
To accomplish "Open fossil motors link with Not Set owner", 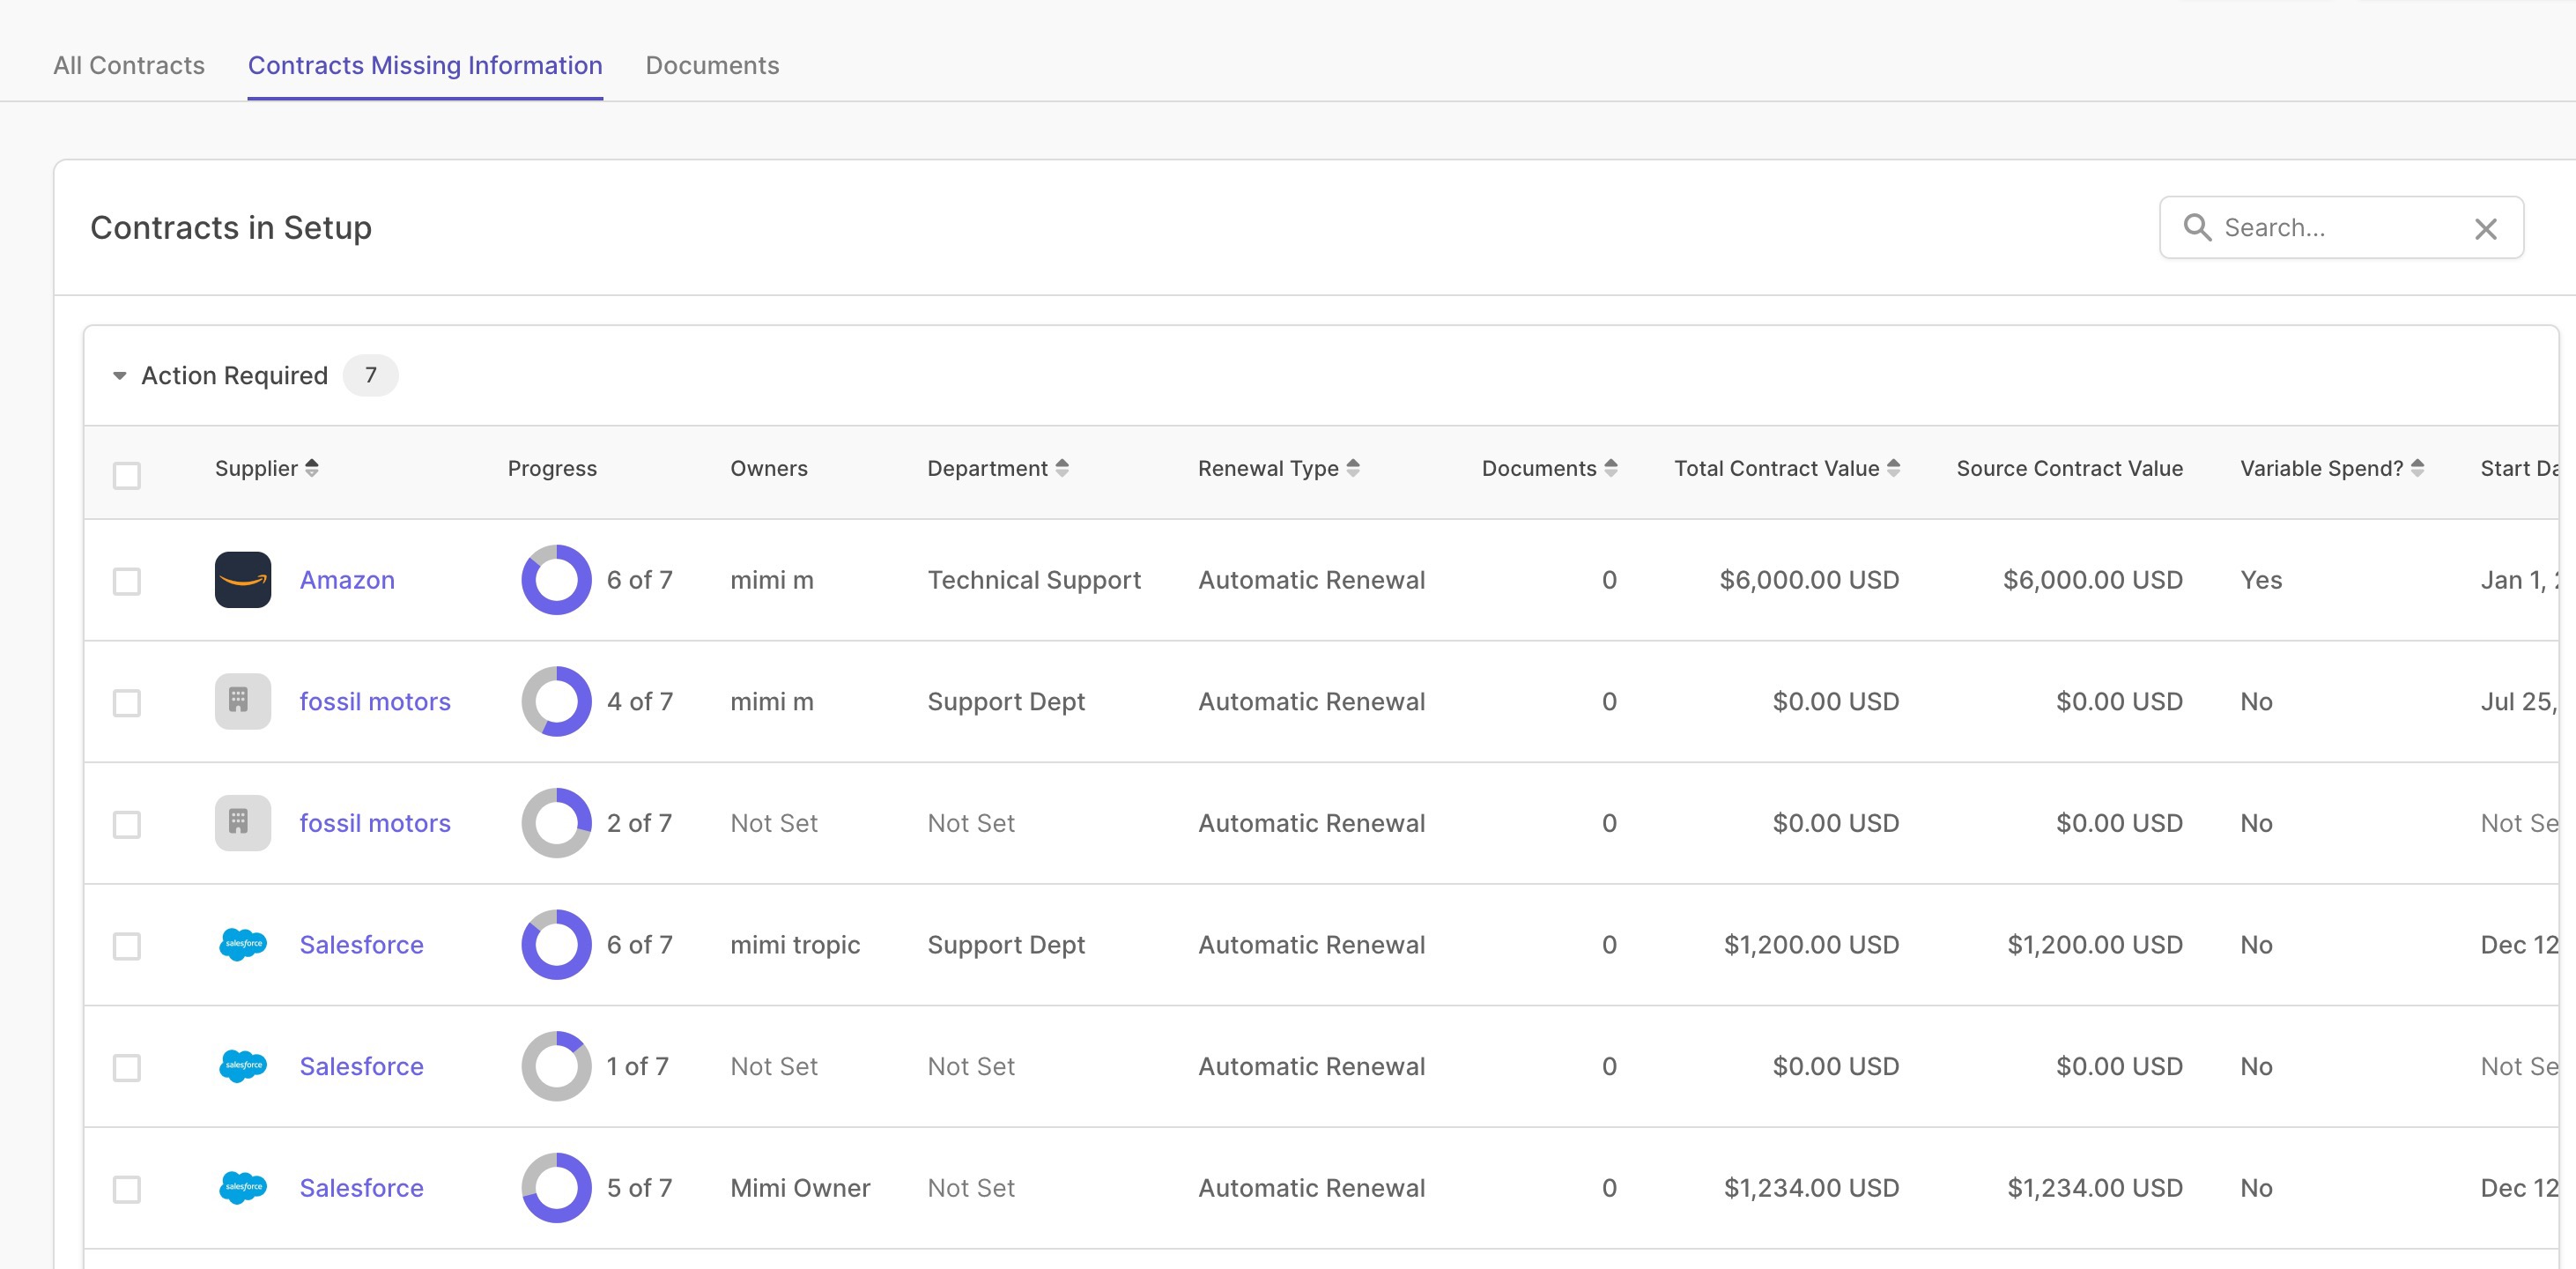I will click(x=375, y=823).
